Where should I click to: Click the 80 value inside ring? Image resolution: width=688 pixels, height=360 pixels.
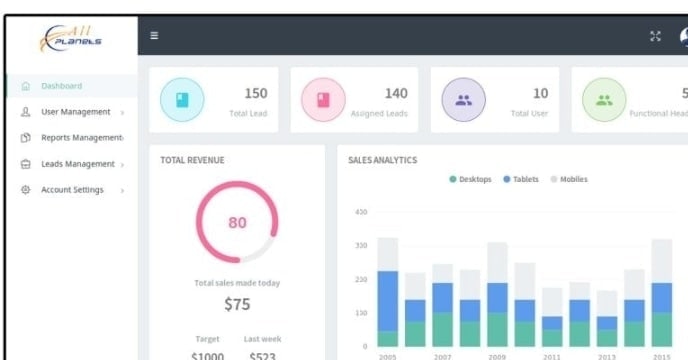coord(237,223)
